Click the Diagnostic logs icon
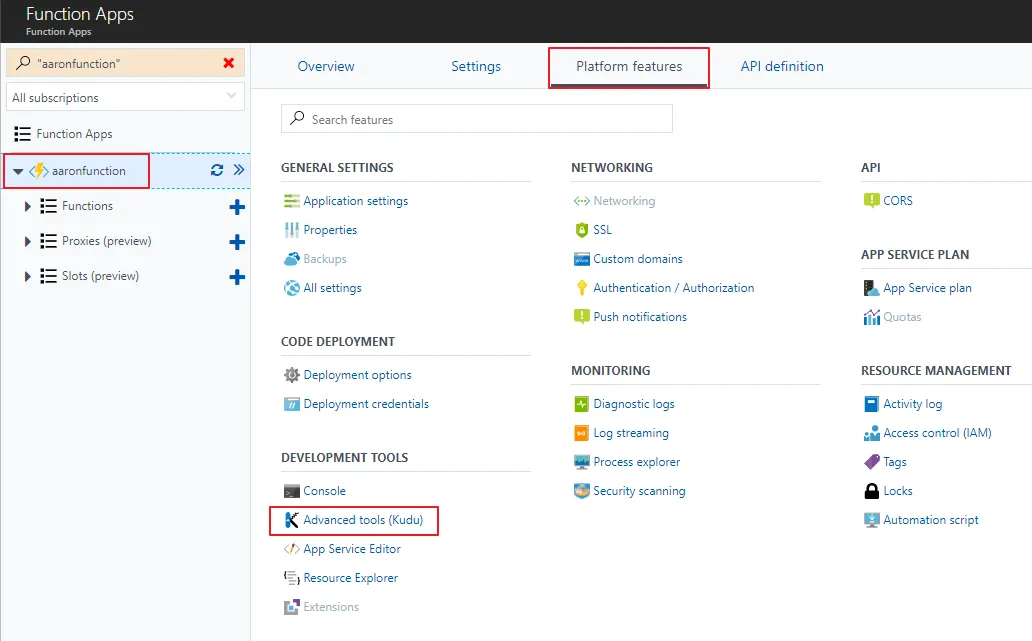Image resolution: width=1032 pixels, height=641 pixels. click(x=582, y=404)
